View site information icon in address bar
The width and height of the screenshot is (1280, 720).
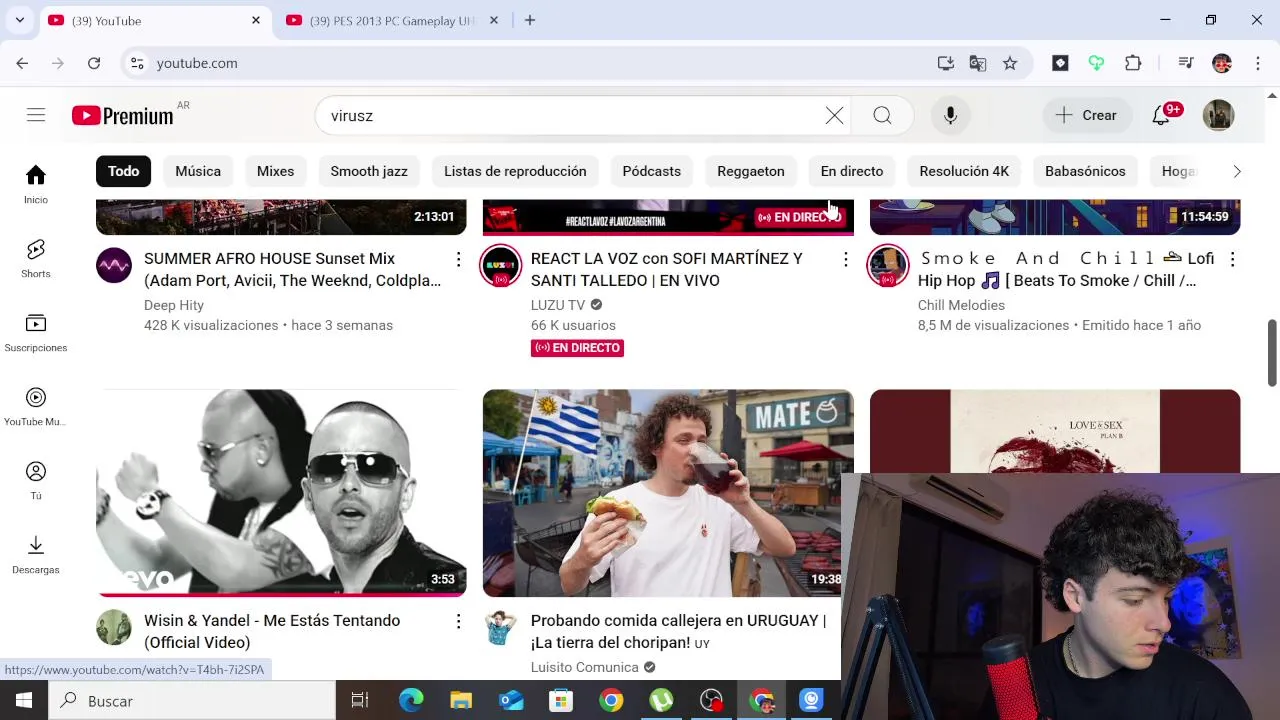pyautogui.click(x=138, y=63)
